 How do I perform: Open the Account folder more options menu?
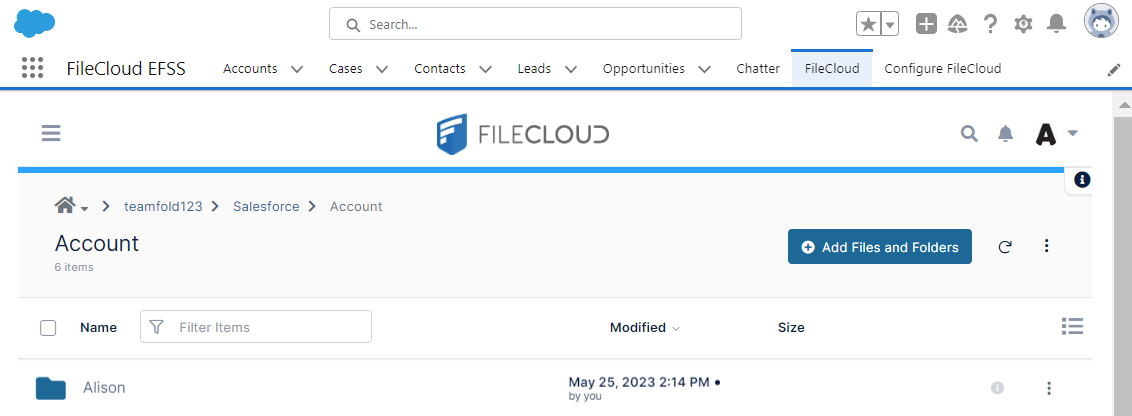(x=1046, y=246)
